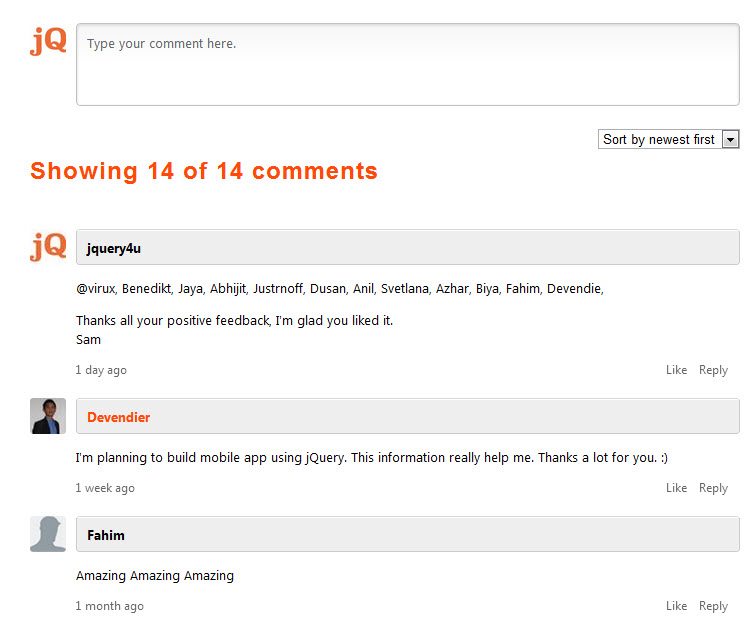
Task: Reply to Devendier's comment
Action: coord(713,488)
